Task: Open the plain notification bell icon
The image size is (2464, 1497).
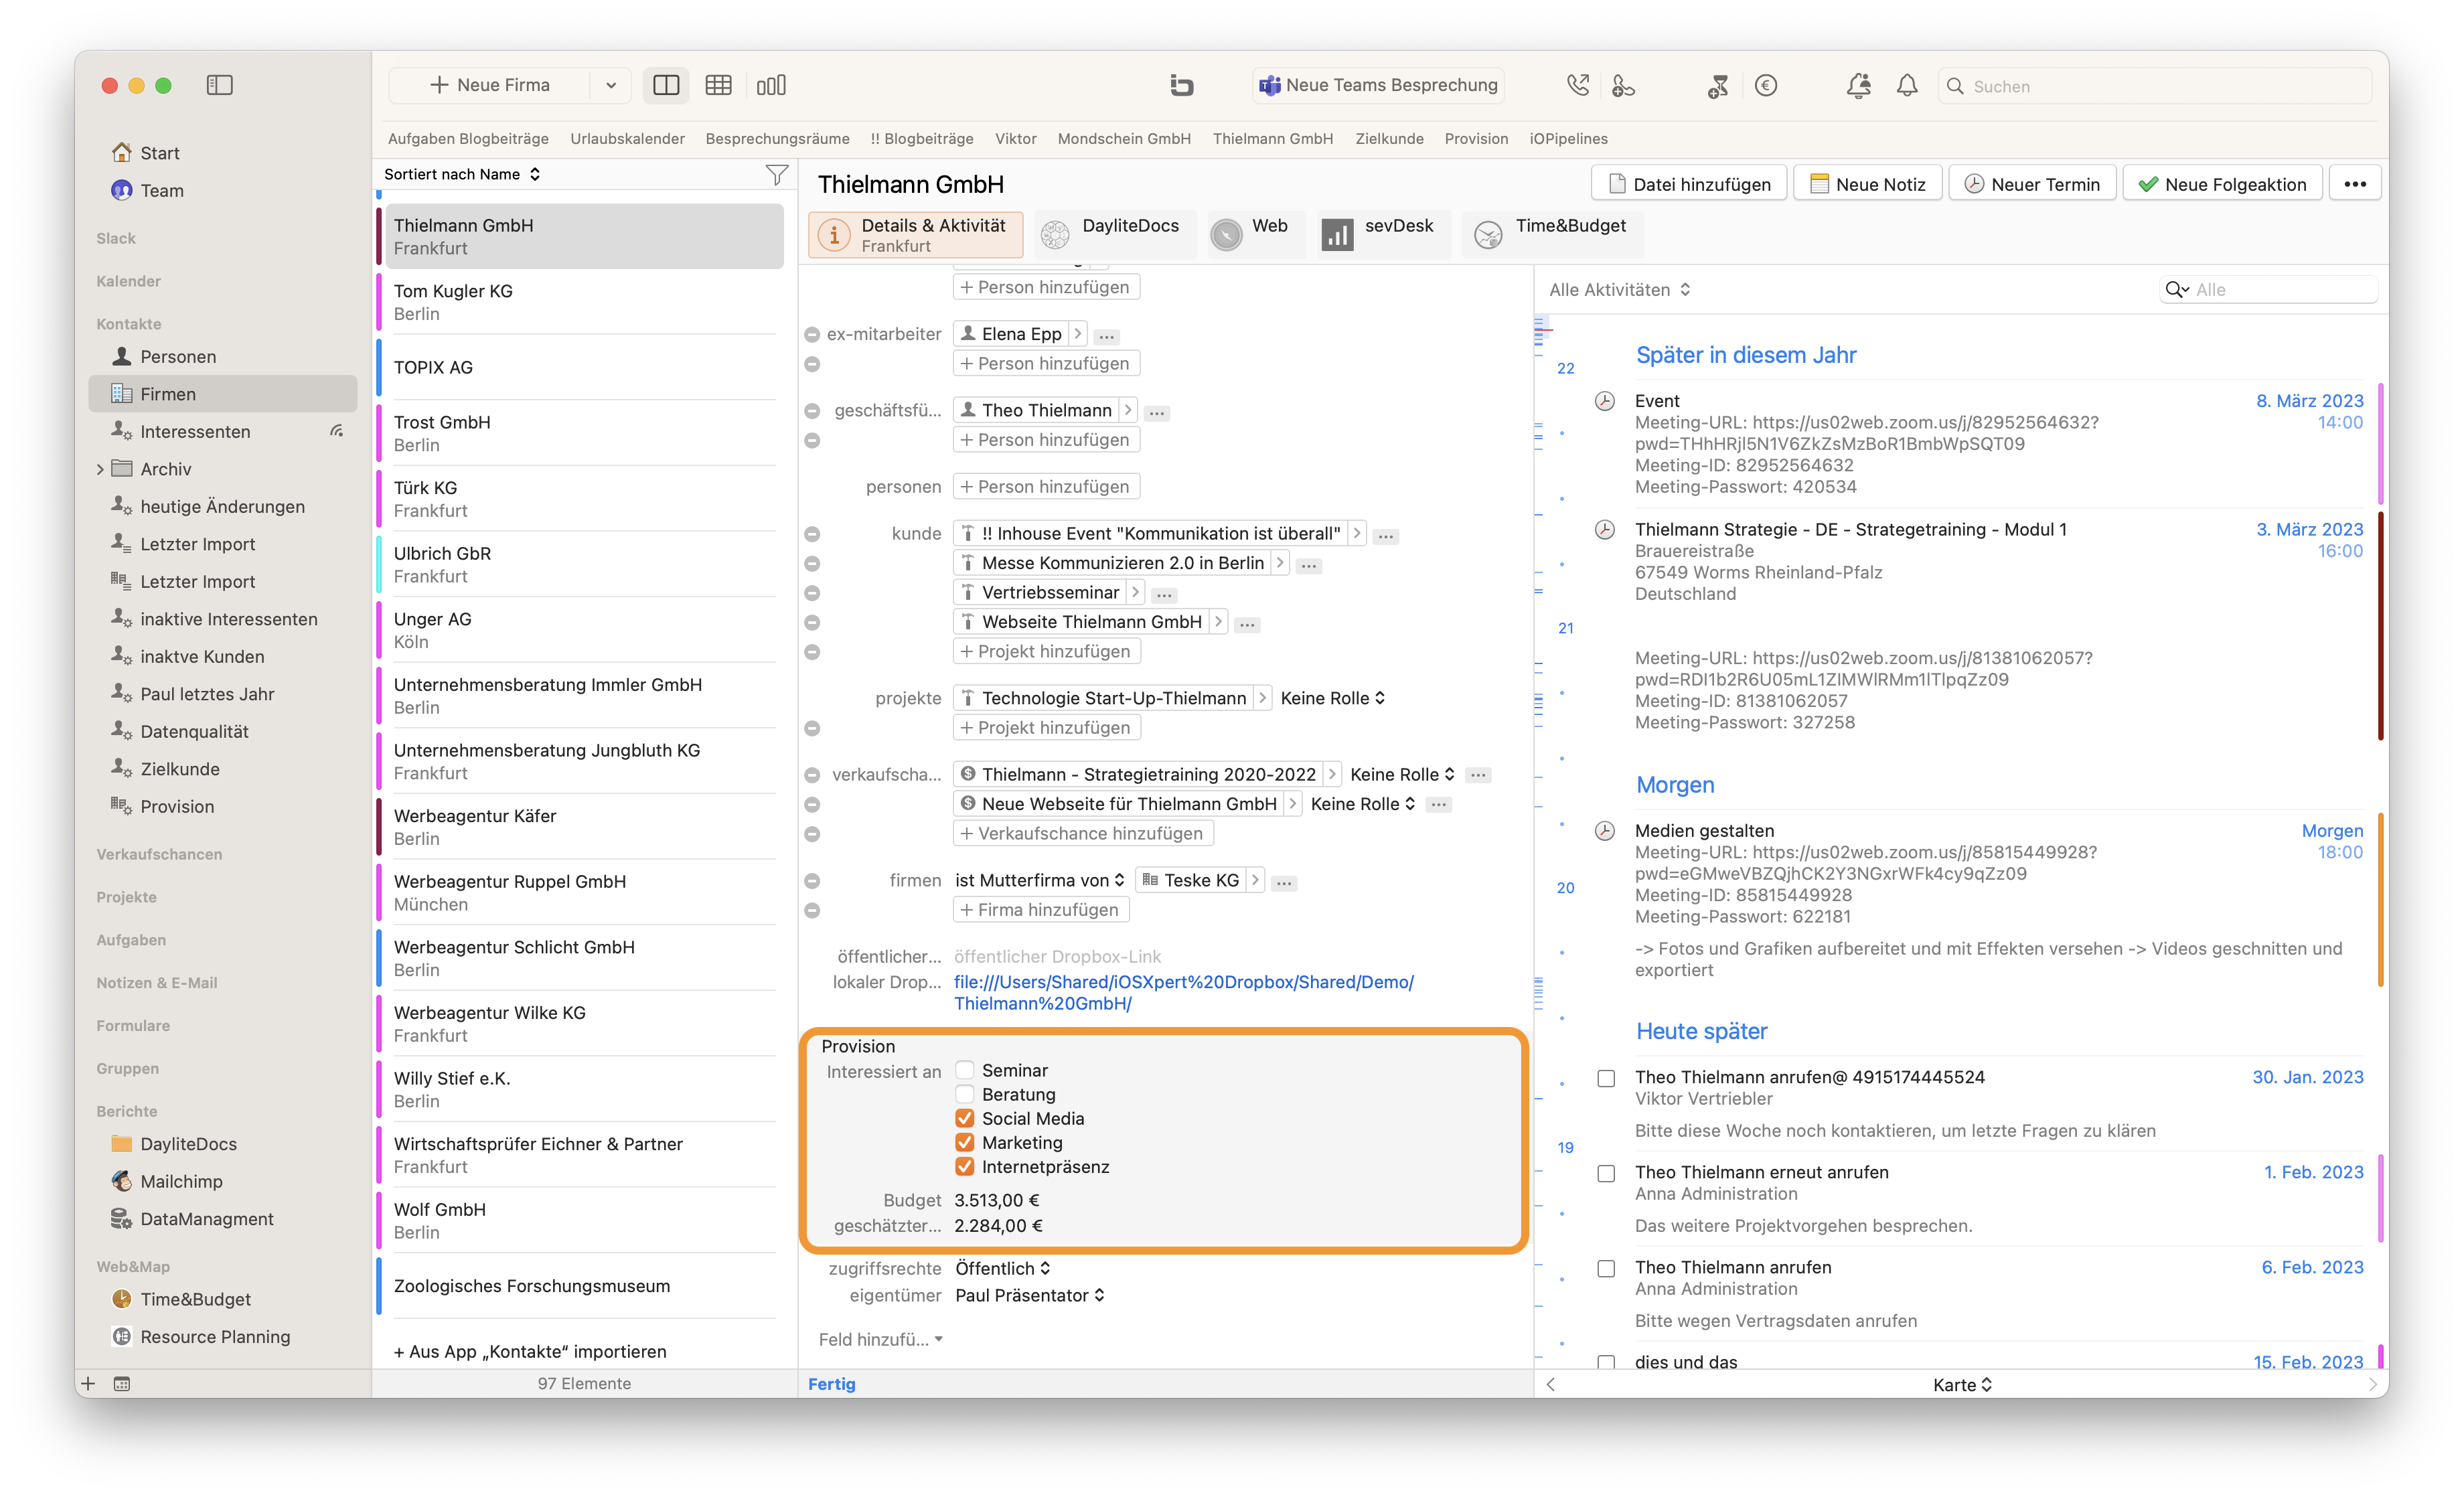Action: pyautogui.click(x=1907, y=85)
